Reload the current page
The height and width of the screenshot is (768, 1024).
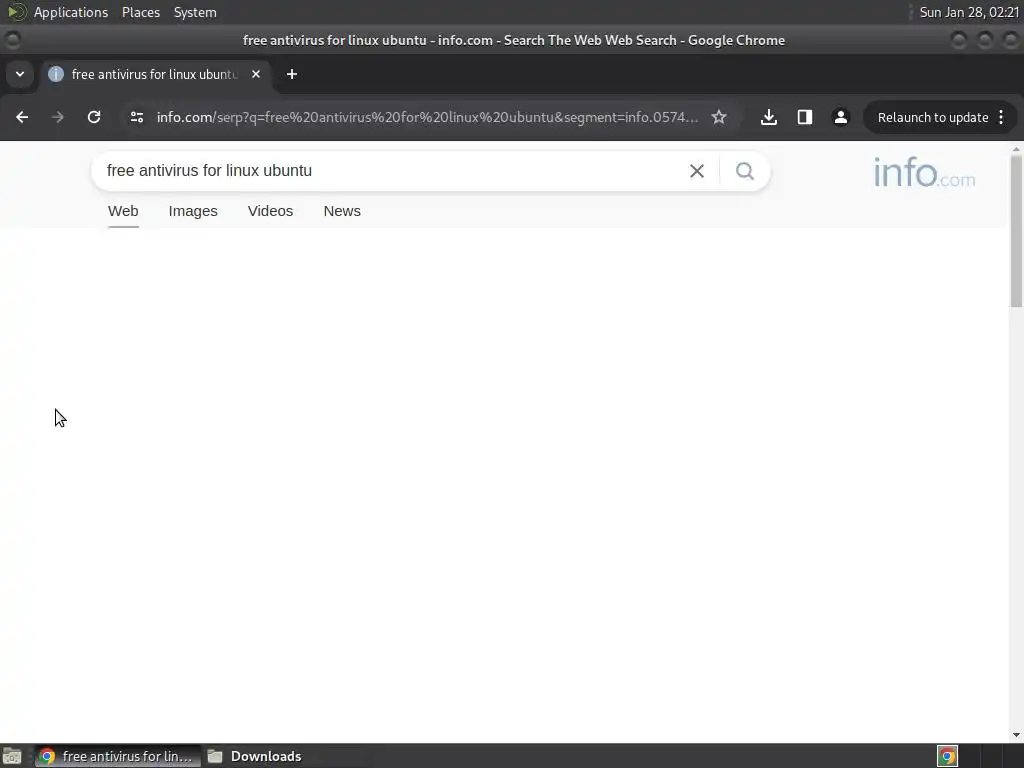94,118
